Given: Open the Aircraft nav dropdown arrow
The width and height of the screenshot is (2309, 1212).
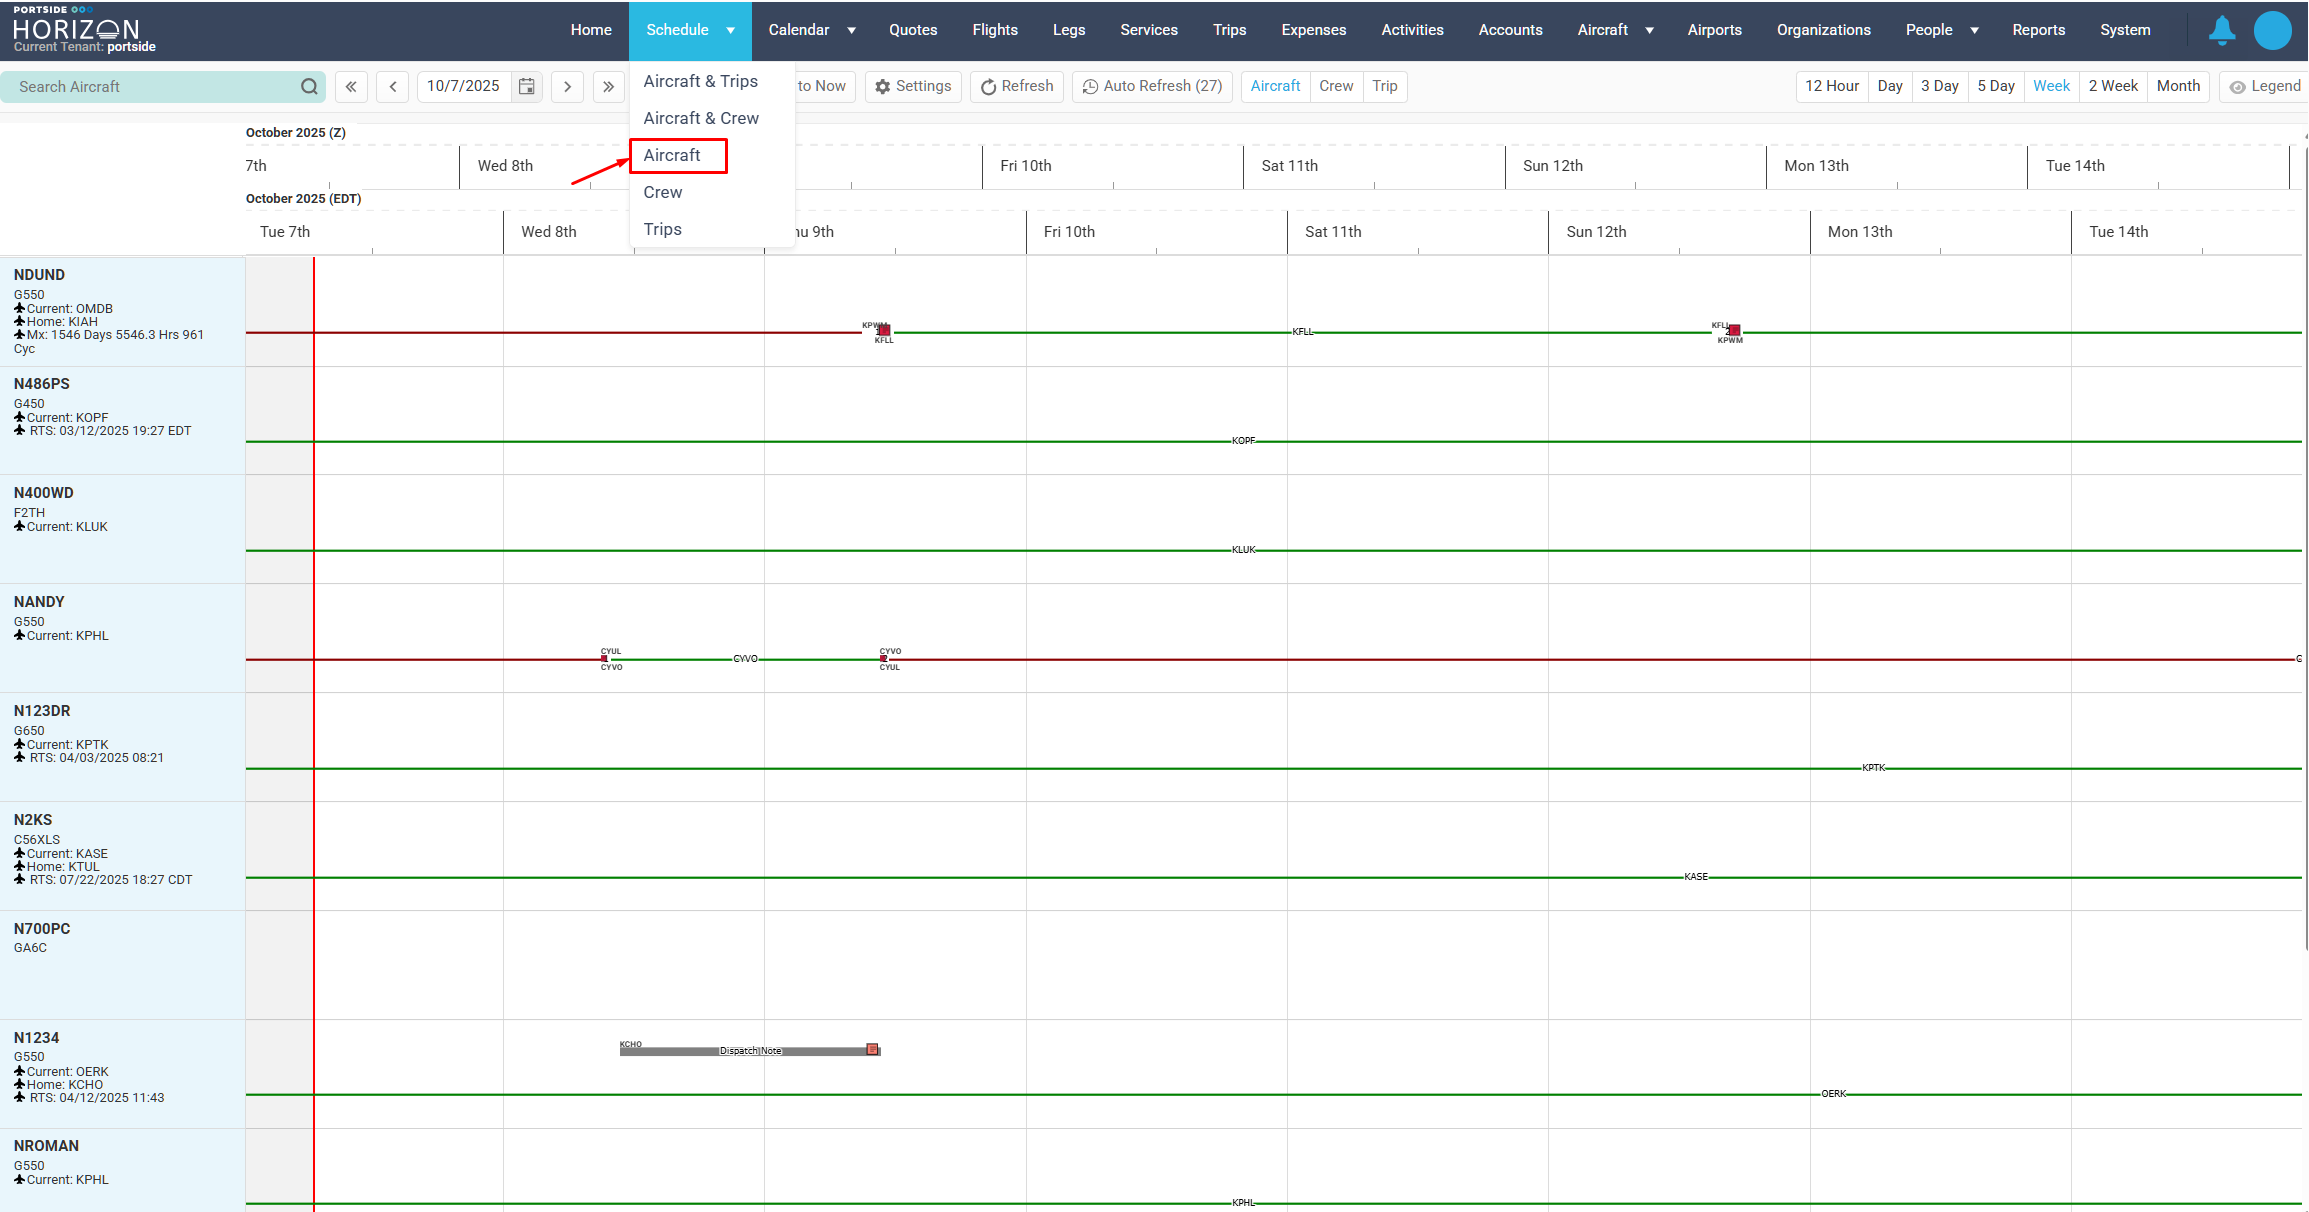Looking at the screenshot, I should (x=1649, y=30).
